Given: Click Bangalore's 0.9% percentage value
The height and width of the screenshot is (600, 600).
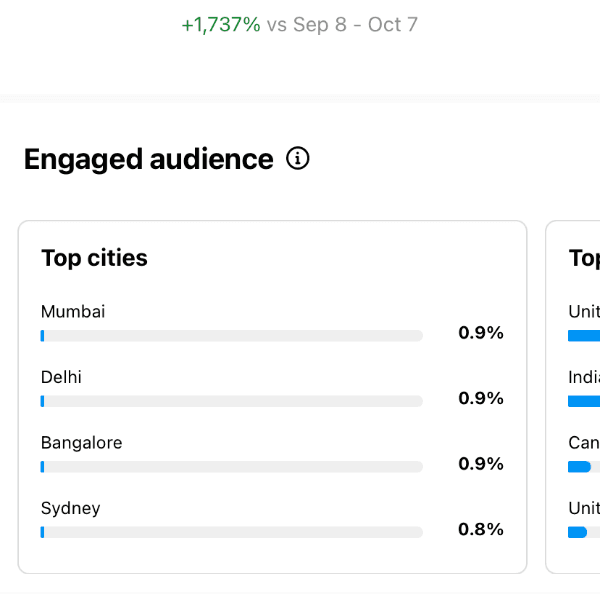Looking at the screenshot, I should pyautogui.click(x=481, y=464).
